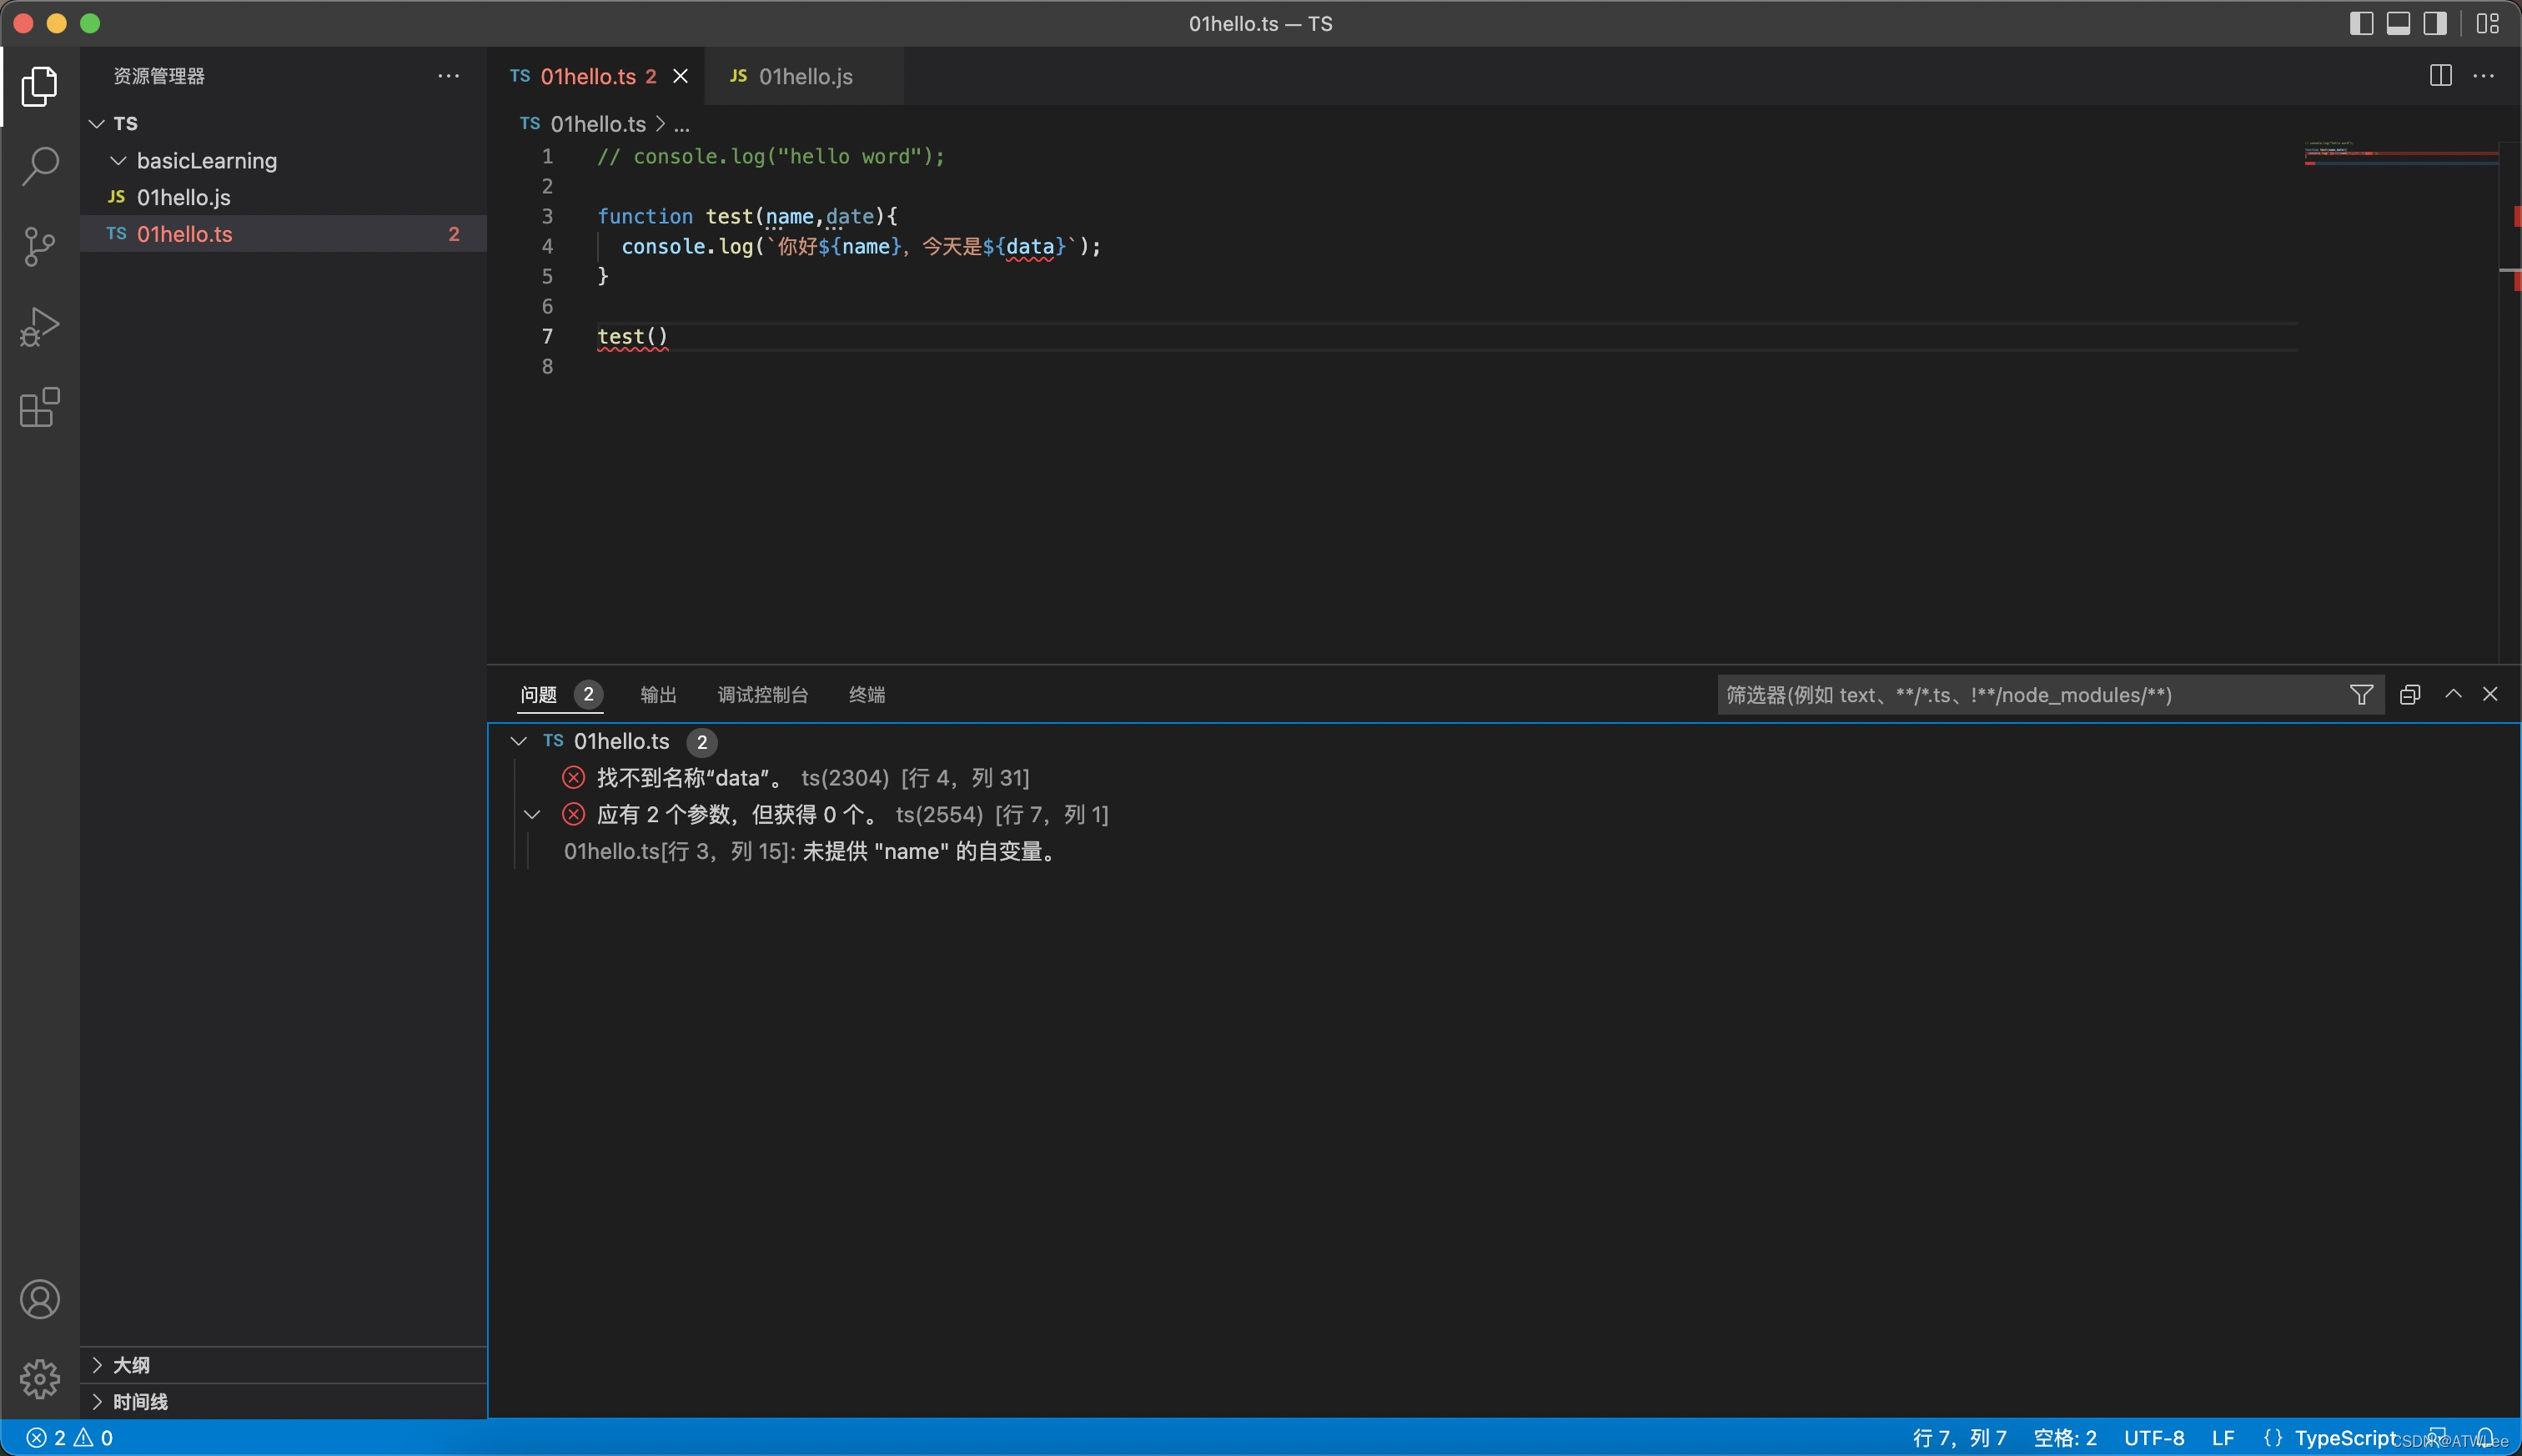This screenshot has width=2522, height=1456.
Task: Click the braces icon next to TypeScript
Action: pos(2272,1438)
